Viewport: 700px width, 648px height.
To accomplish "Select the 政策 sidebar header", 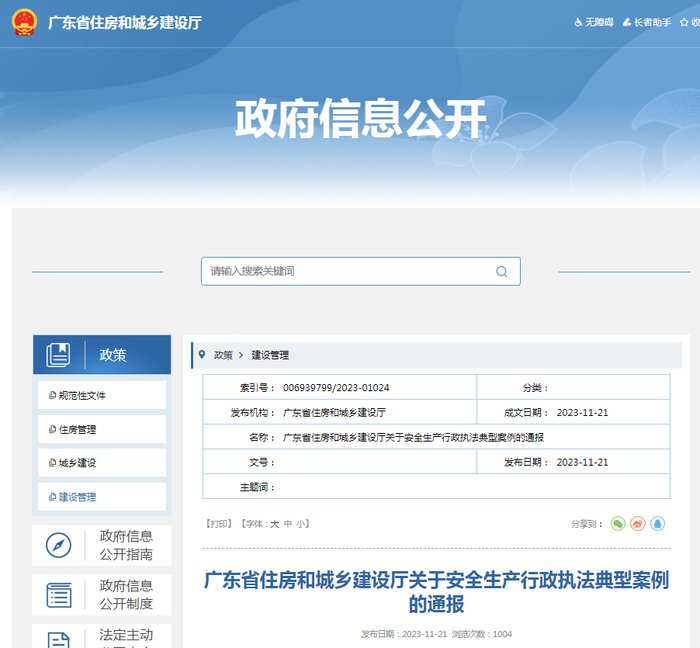I will pyautogui.click(x=102, y=355).
